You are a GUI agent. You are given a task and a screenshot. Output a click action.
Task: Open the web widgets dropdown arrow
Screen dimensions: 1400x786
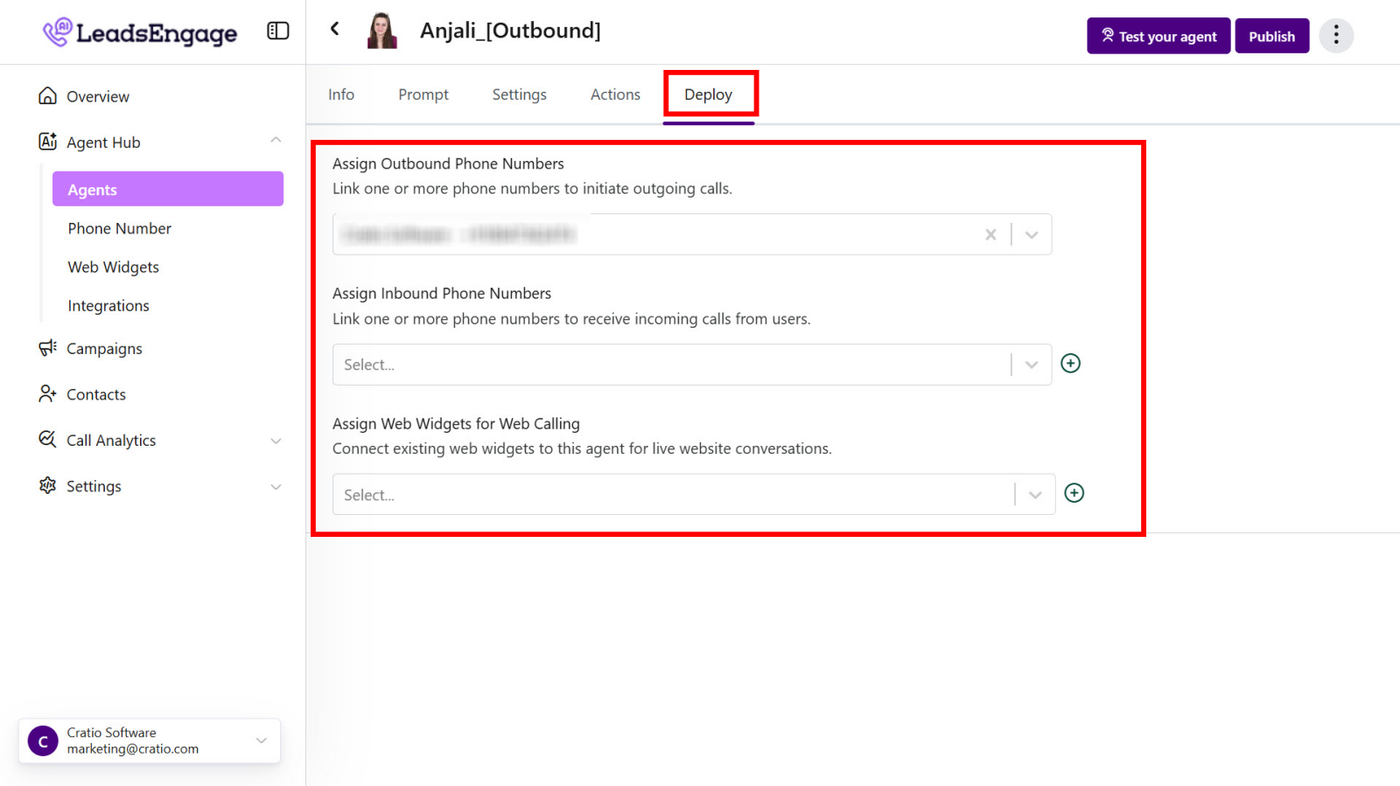point(1035,495)
